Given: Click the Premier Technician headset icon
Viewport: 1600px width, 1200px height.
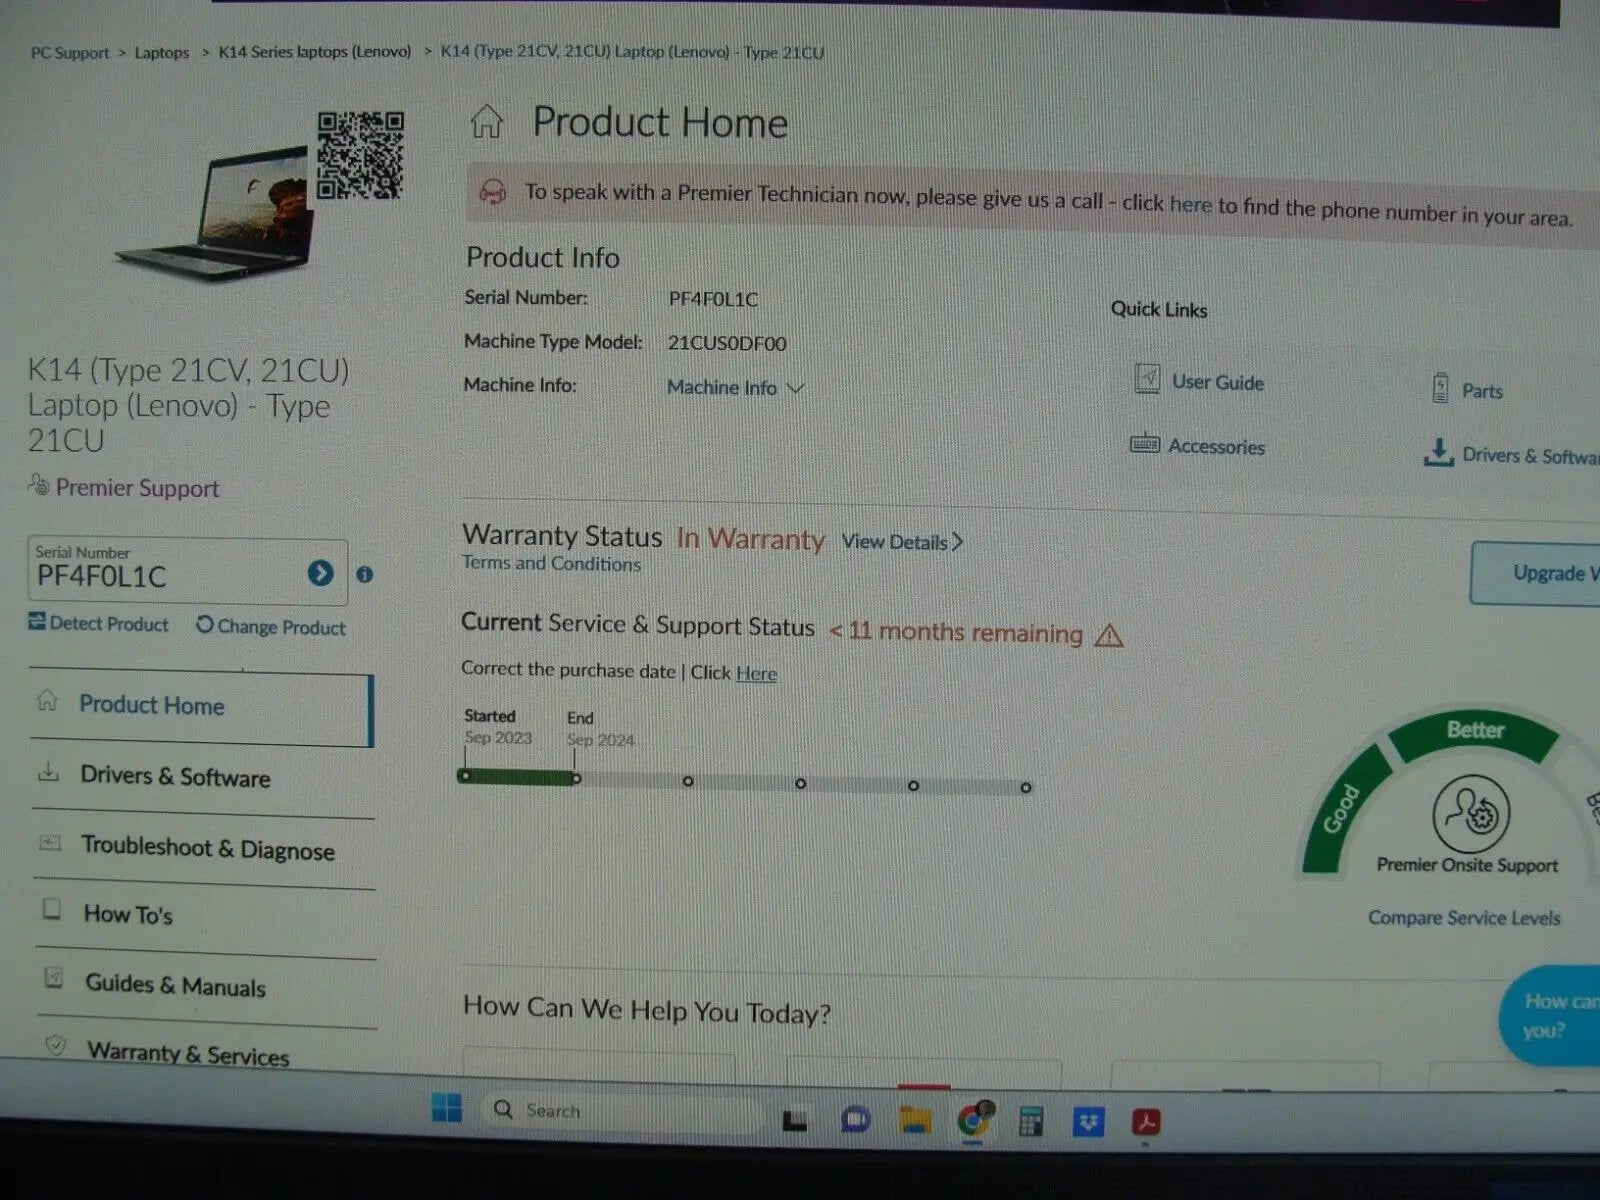Looking at the screenshot, I should [493, 191].
